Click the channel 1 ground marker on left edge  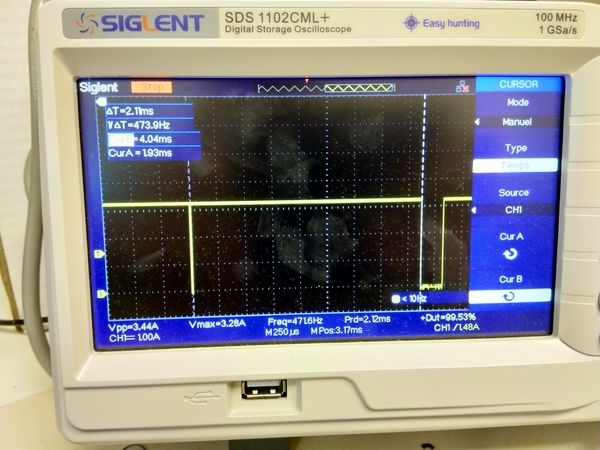click(101, 293)
